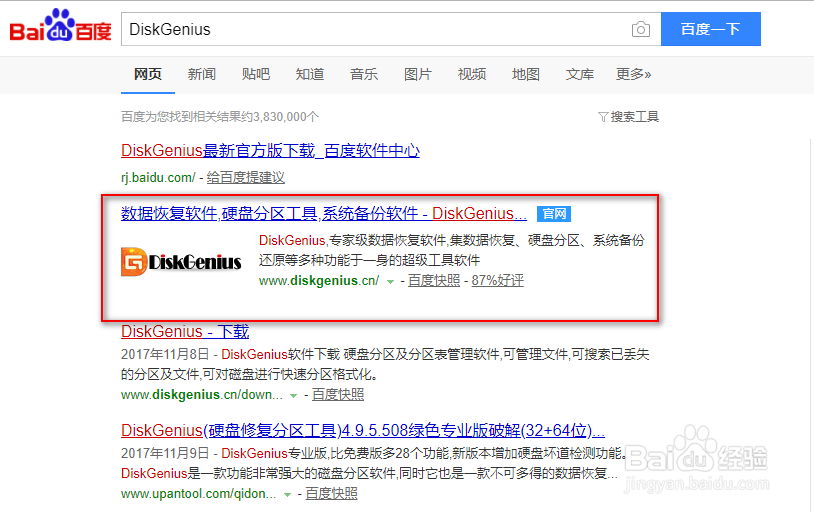This screenshot has height=512, width=814.
Task: Open the 音乐 tab
Action: pos(364,74)
